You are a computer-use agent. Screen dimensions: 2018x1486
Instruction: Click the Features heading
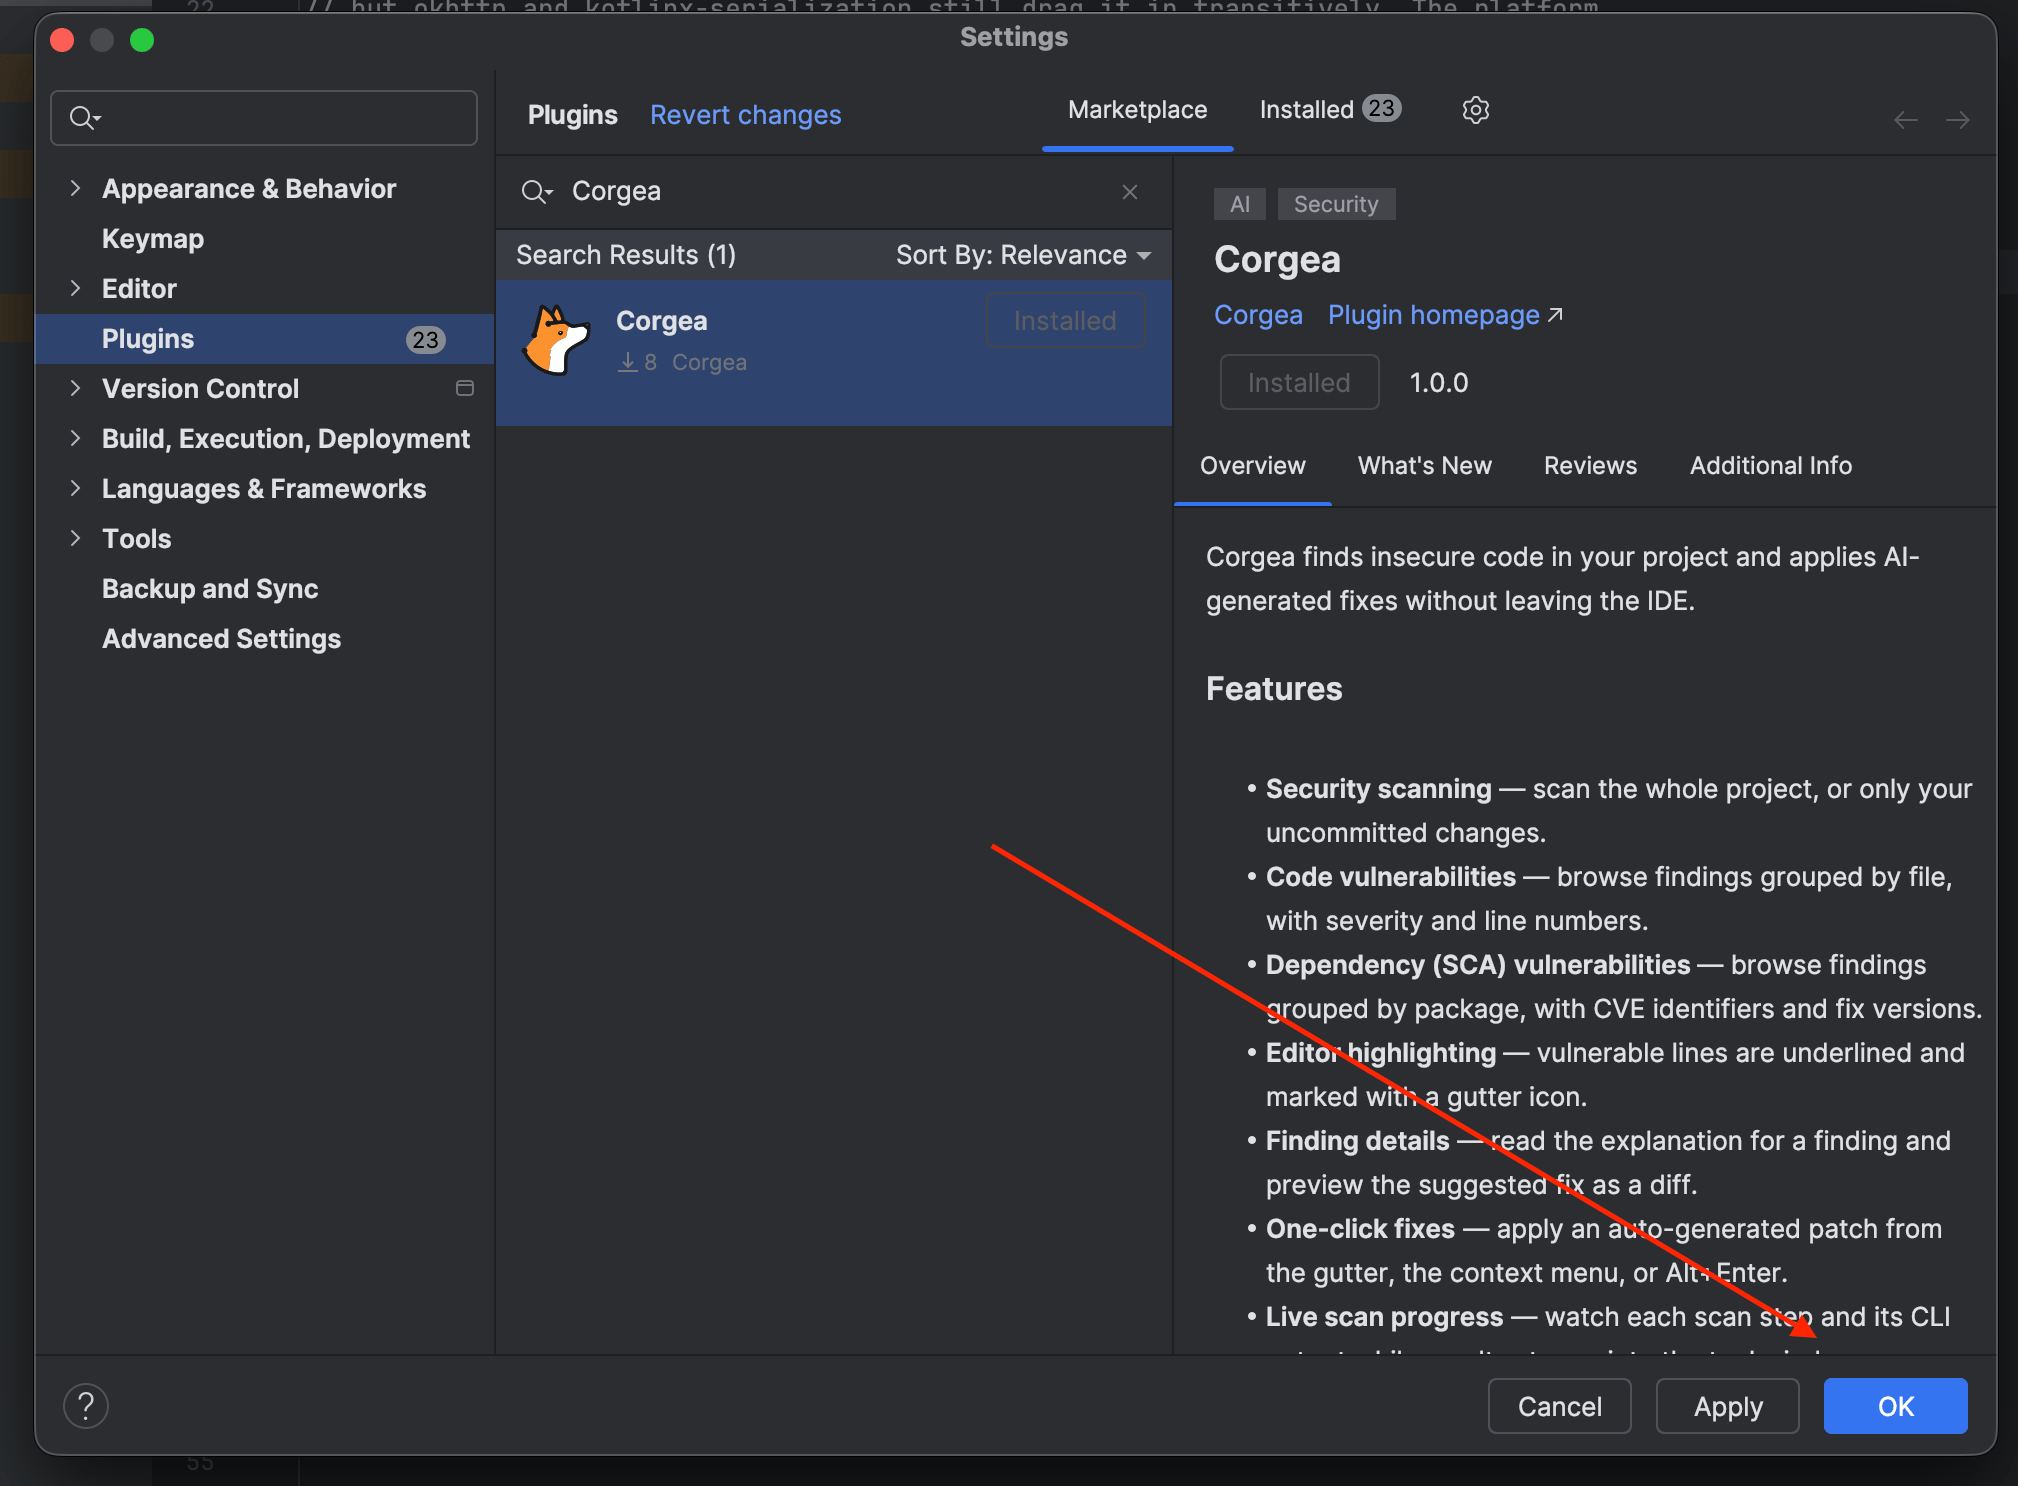click(1274, 688)
